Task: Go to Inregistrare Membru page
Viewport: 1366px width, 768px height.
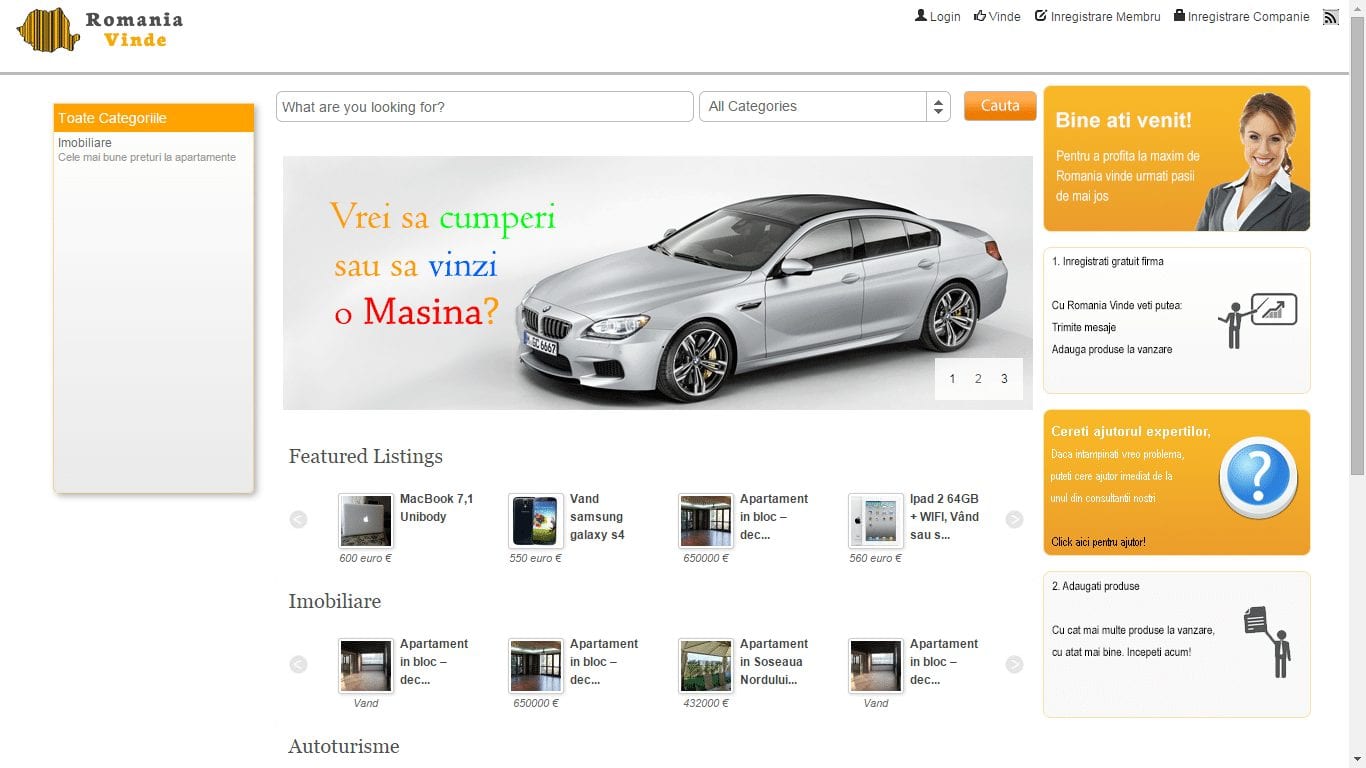Action: click(x=1098, y=17)
